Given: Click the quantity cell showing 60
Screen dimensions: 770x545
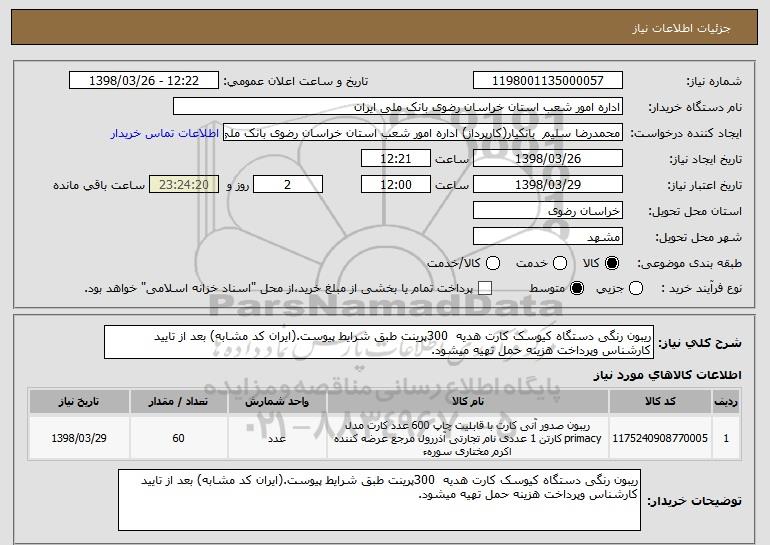Looking at the screenshot, I should point(178,438).
